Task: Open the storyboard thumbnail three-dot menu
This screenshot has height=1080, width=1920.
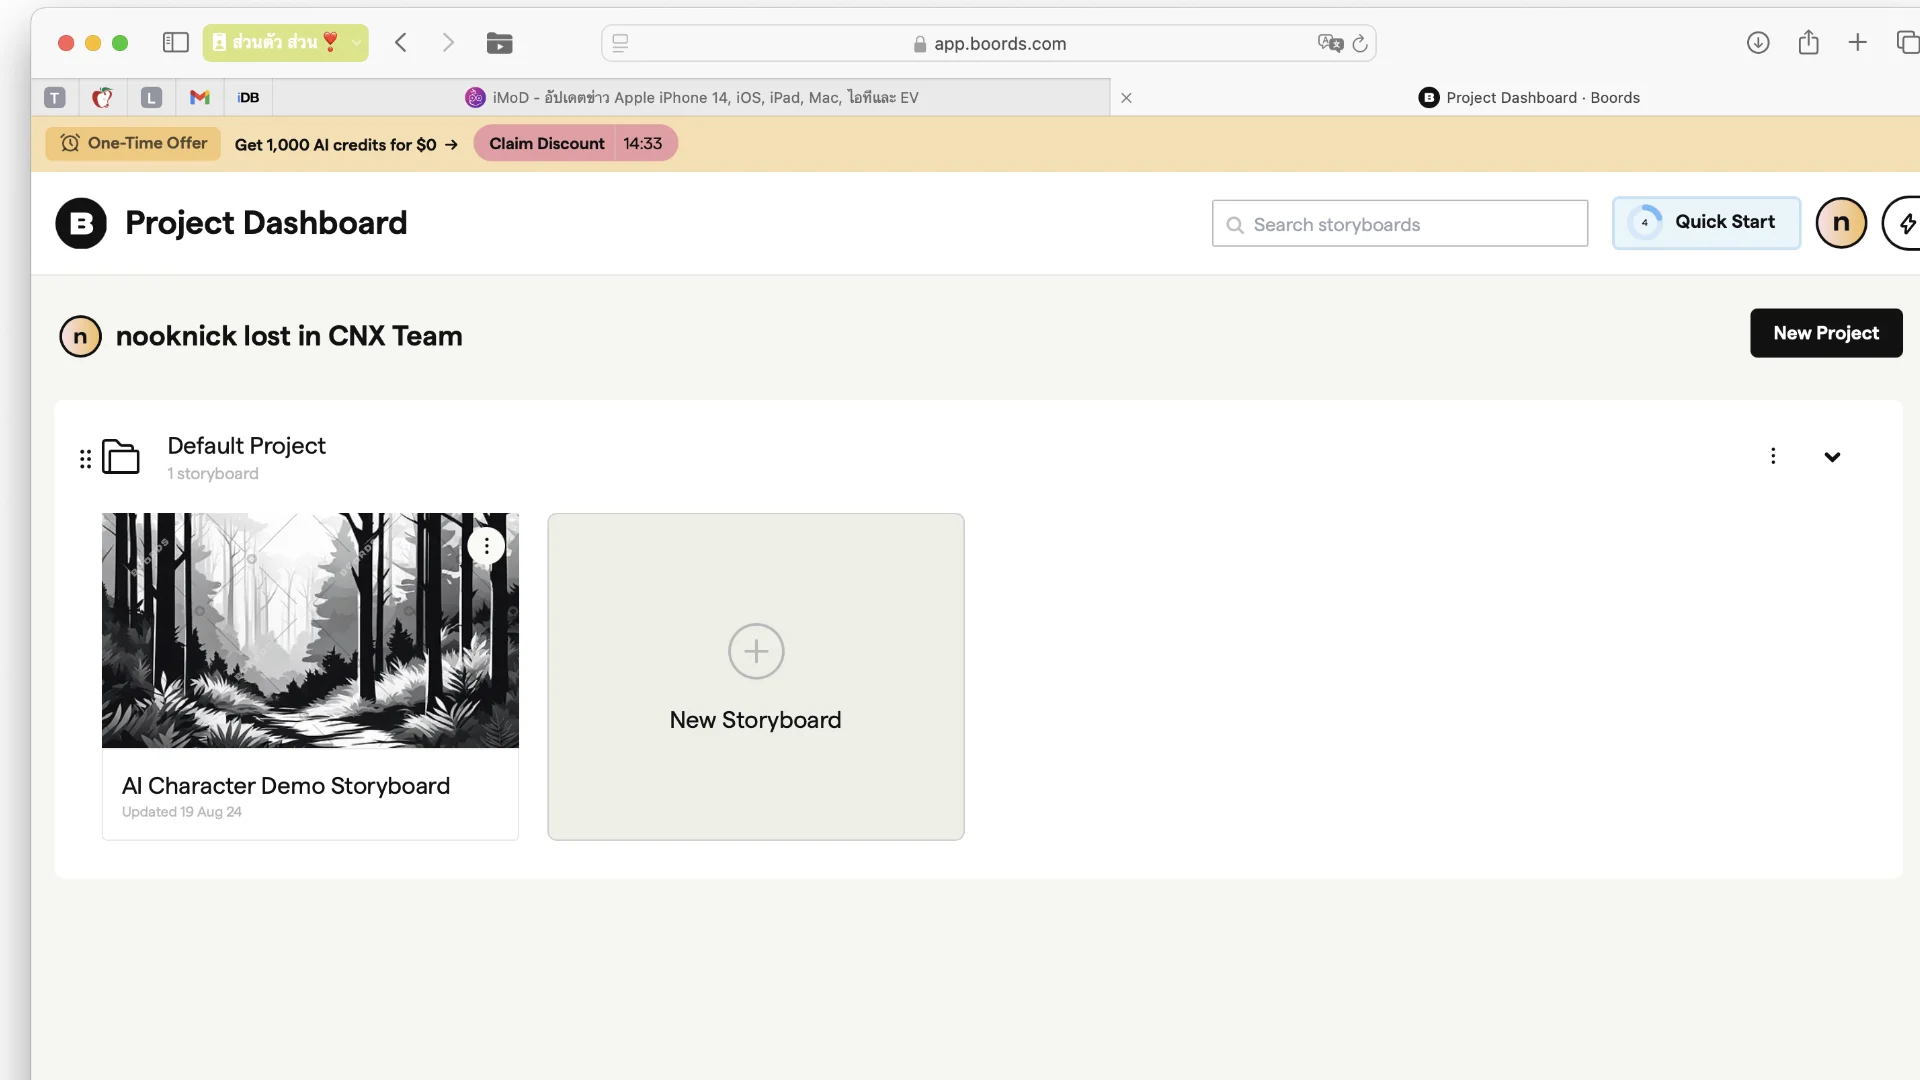Action: (x=486, y=546)
